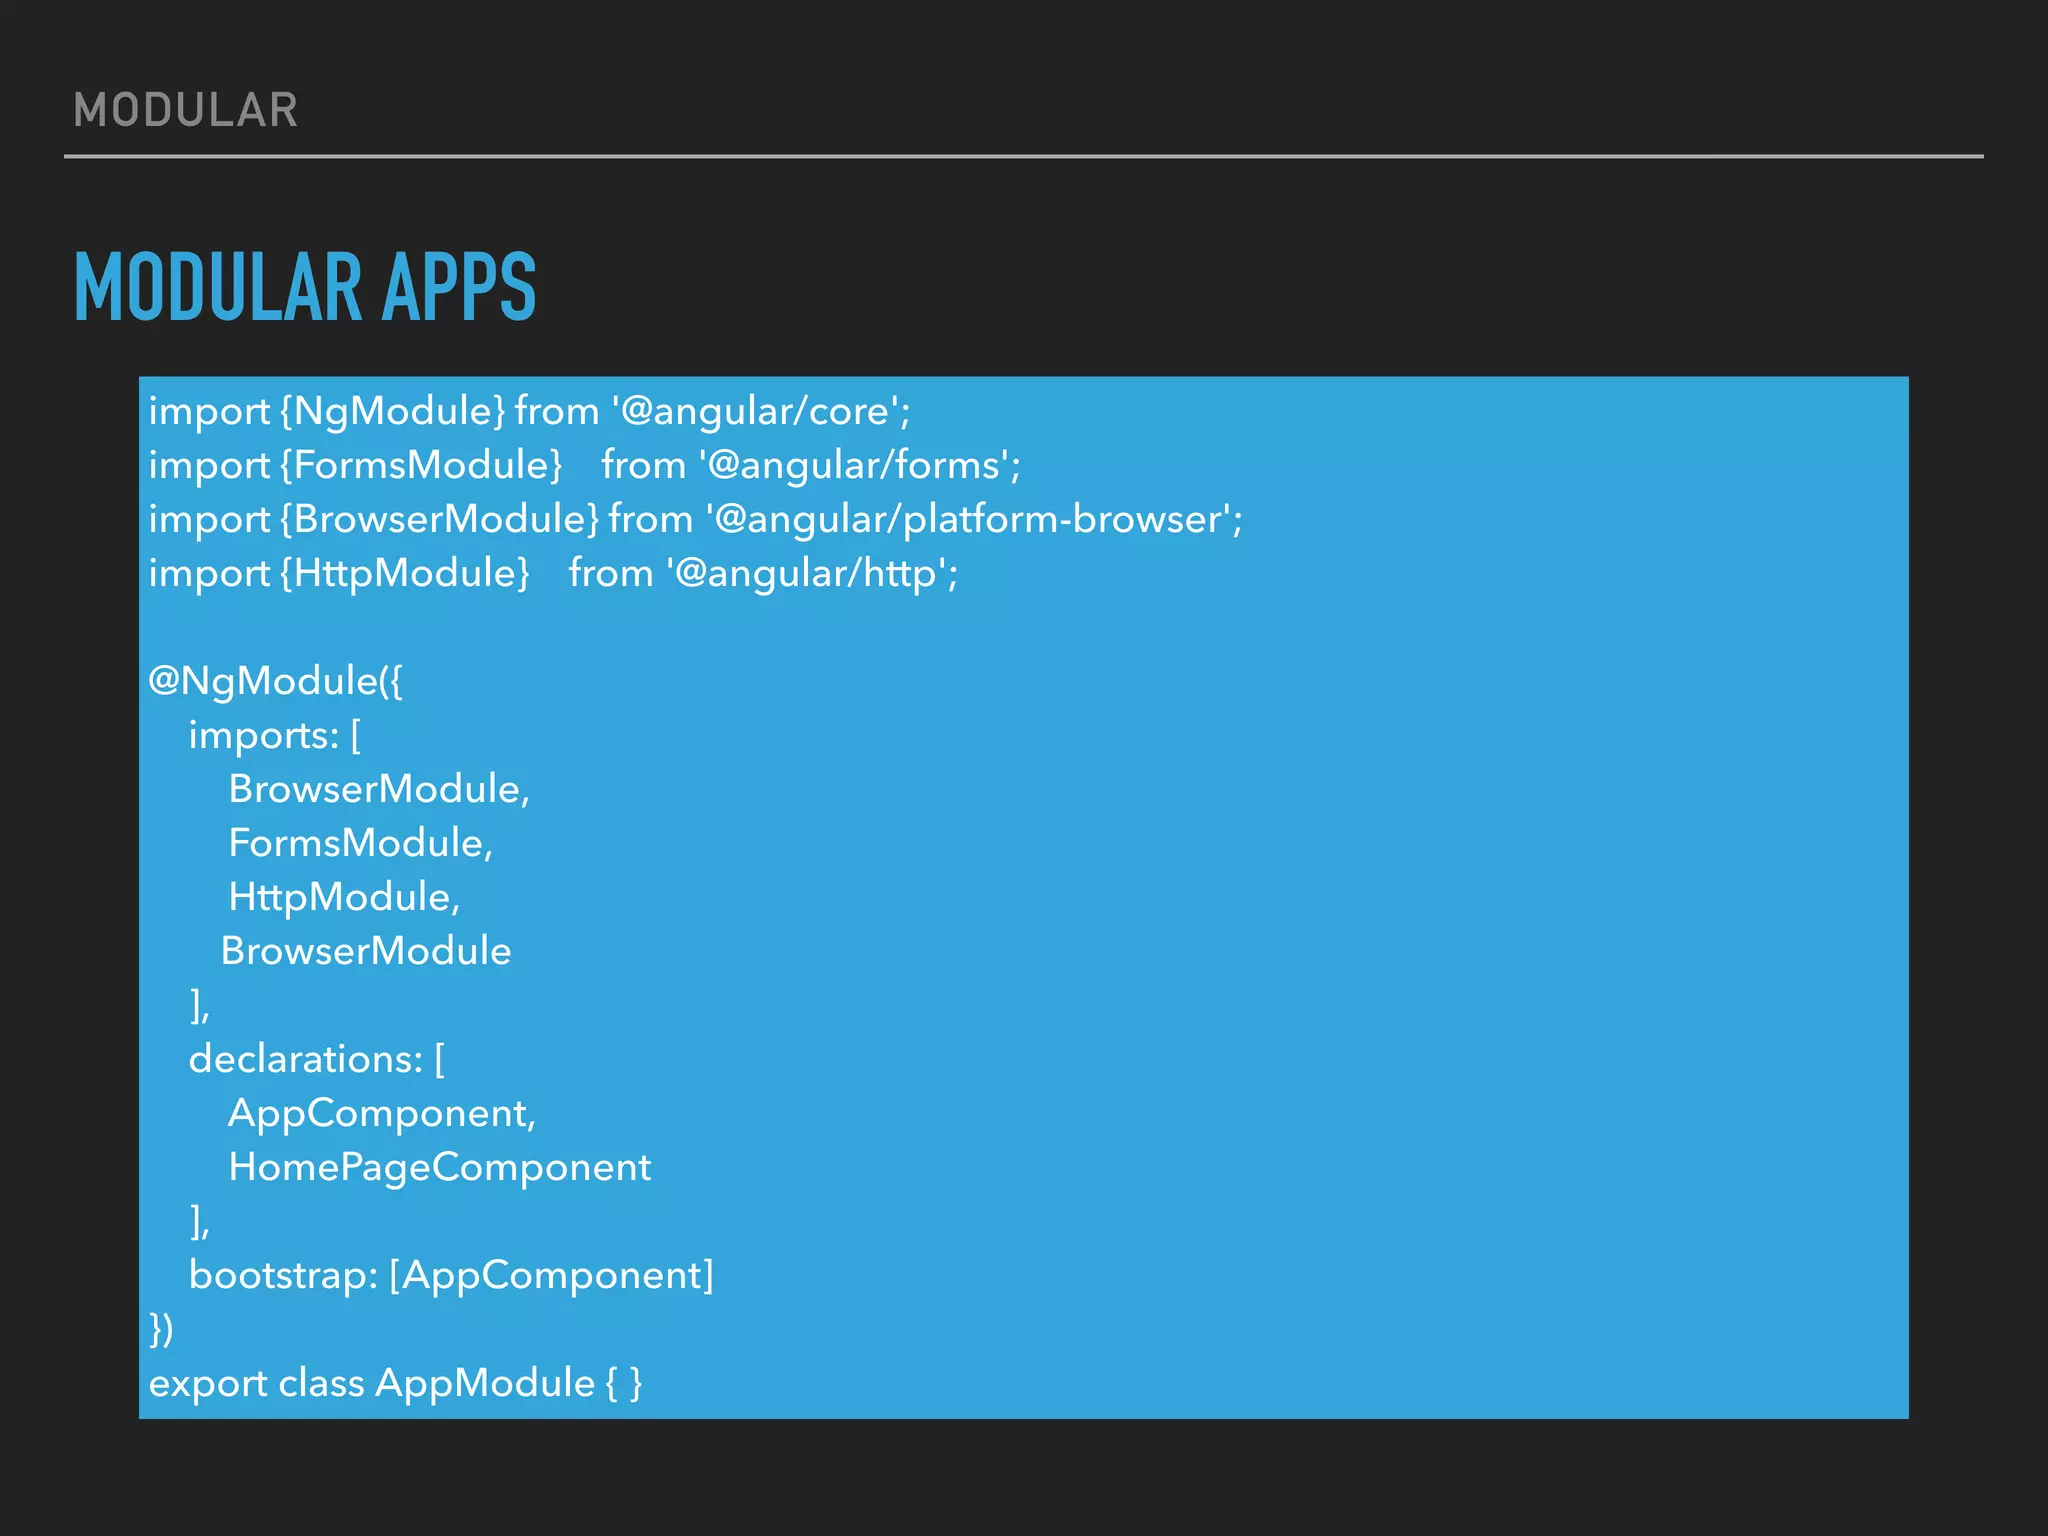This screenshot has width=2048, height=1536.
Task: Click the 'HomePageComponent' entry
Action: 440,1168
